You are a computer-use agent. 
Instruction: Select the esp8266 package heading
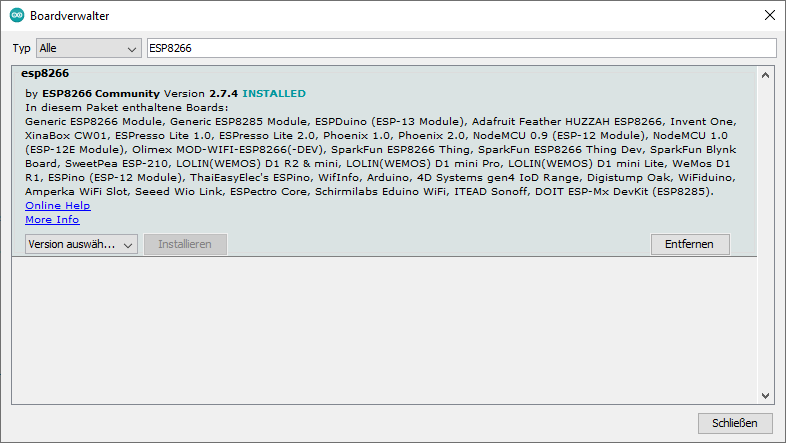(45, 74)
